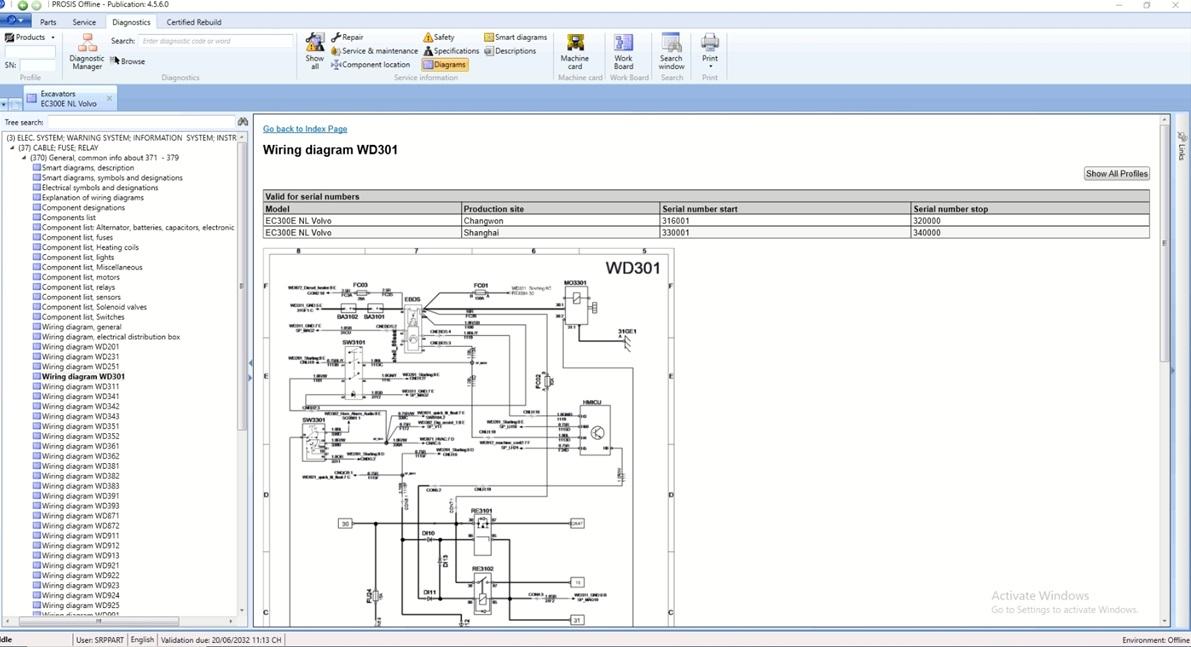Collapse the (37) CABLE; FUSE; RELAY node

point(12,148)
